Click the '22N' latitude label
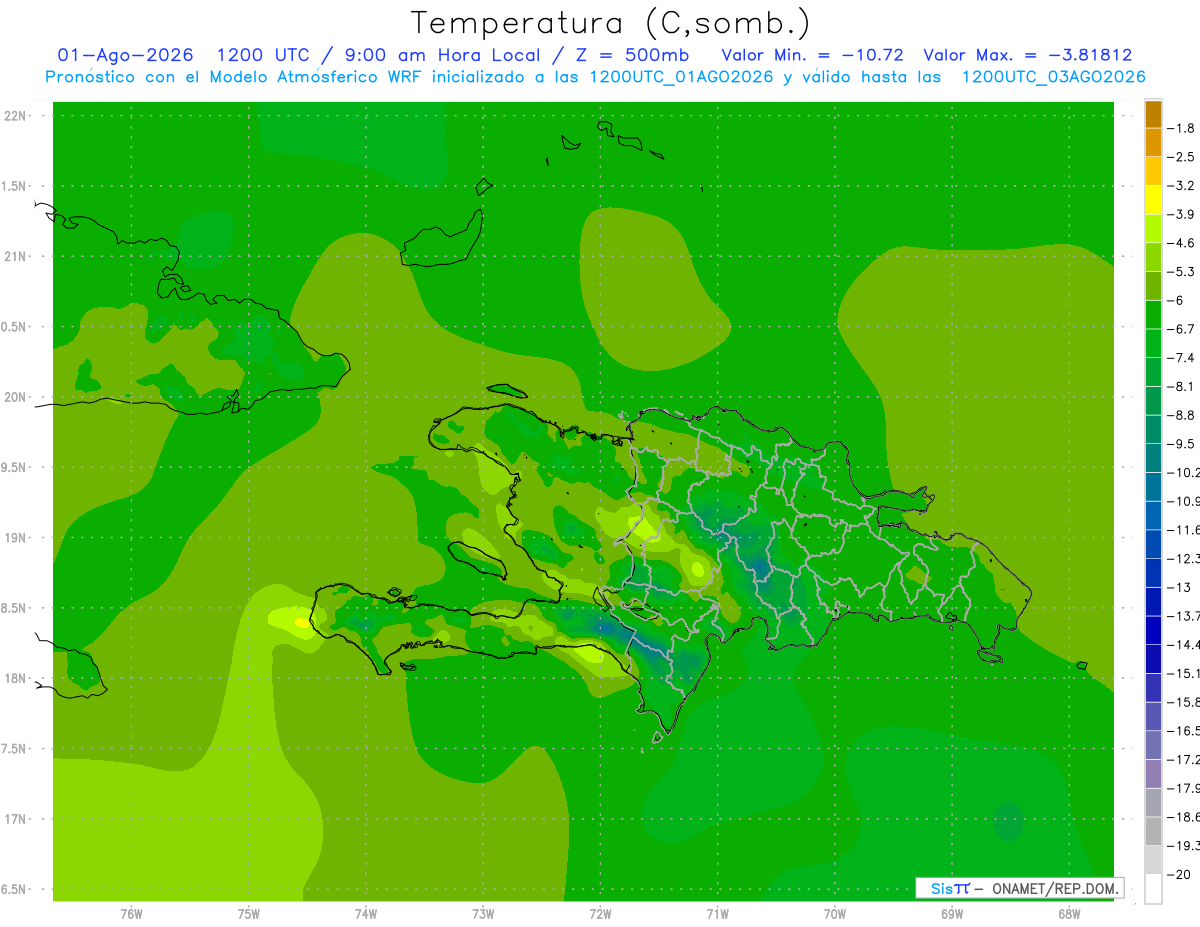 coord(17,116)
